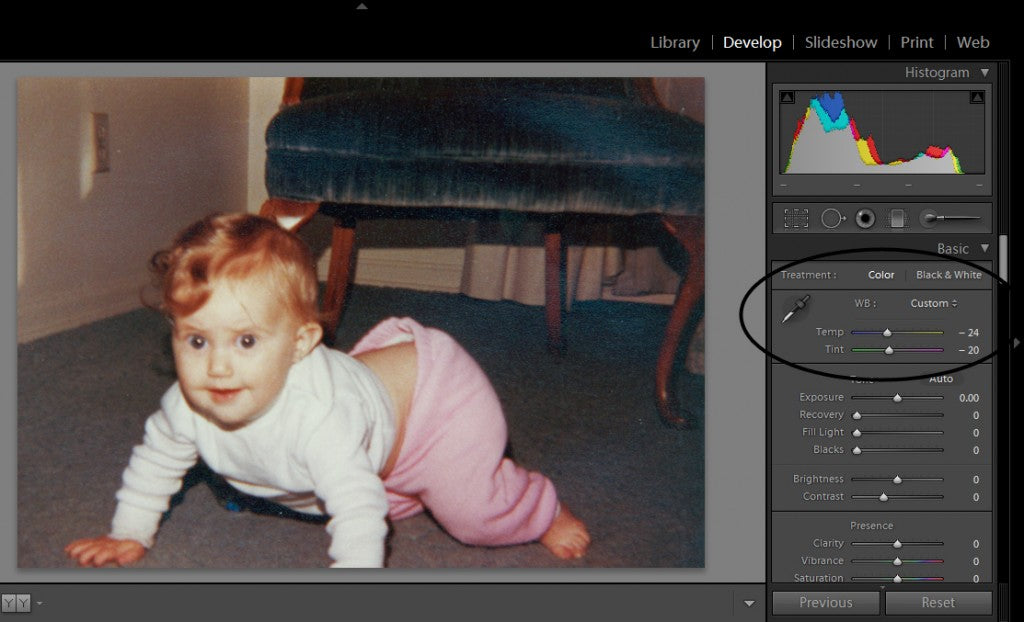The height and width of the screenshot is (622, 1024).
Task: Select the Crop Overlay tool
Action: tap(796, 218)
